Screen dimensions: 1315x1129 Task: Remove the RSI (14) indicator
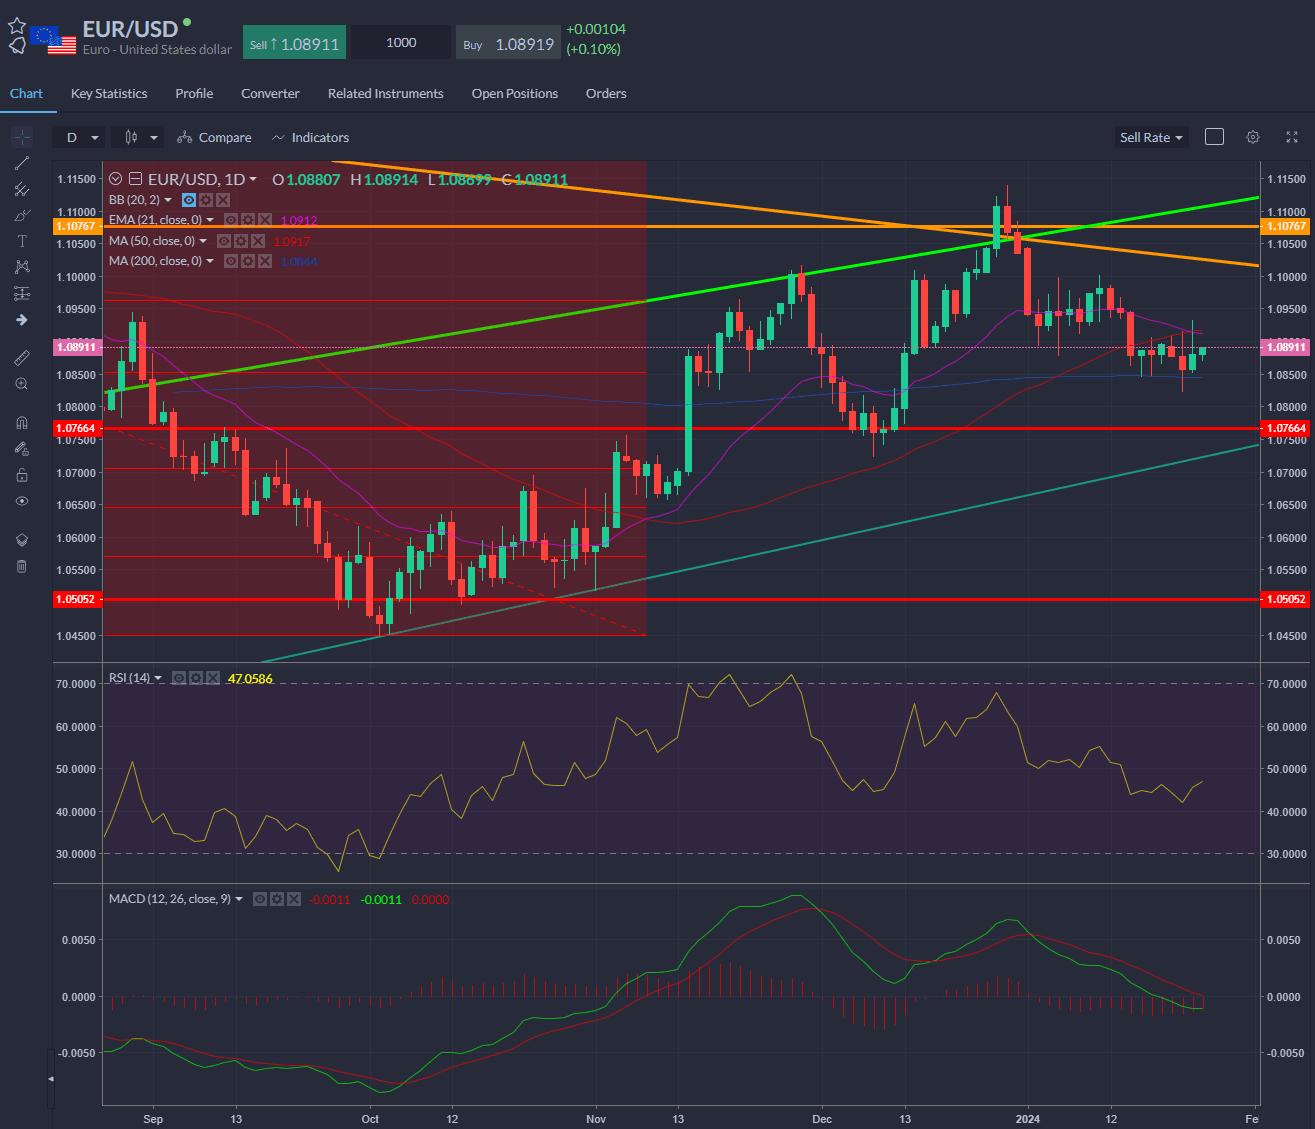[x=213, y=678]
